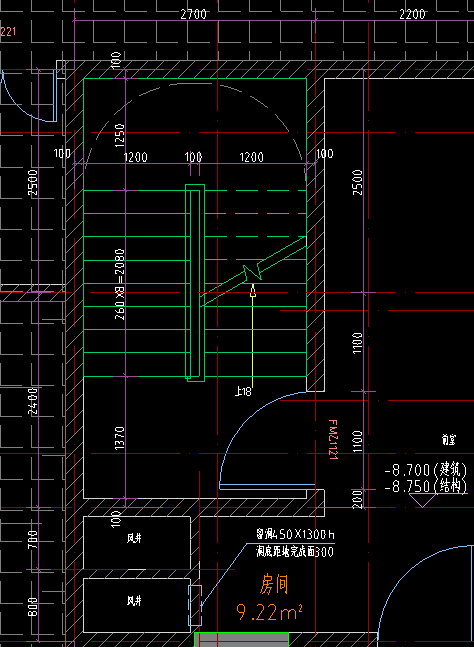Image resolution: width=474 pixels, height=647 pixels.
Task: Select the 洞底距地完成面300 annotation
Action: (x=295, y=552)
